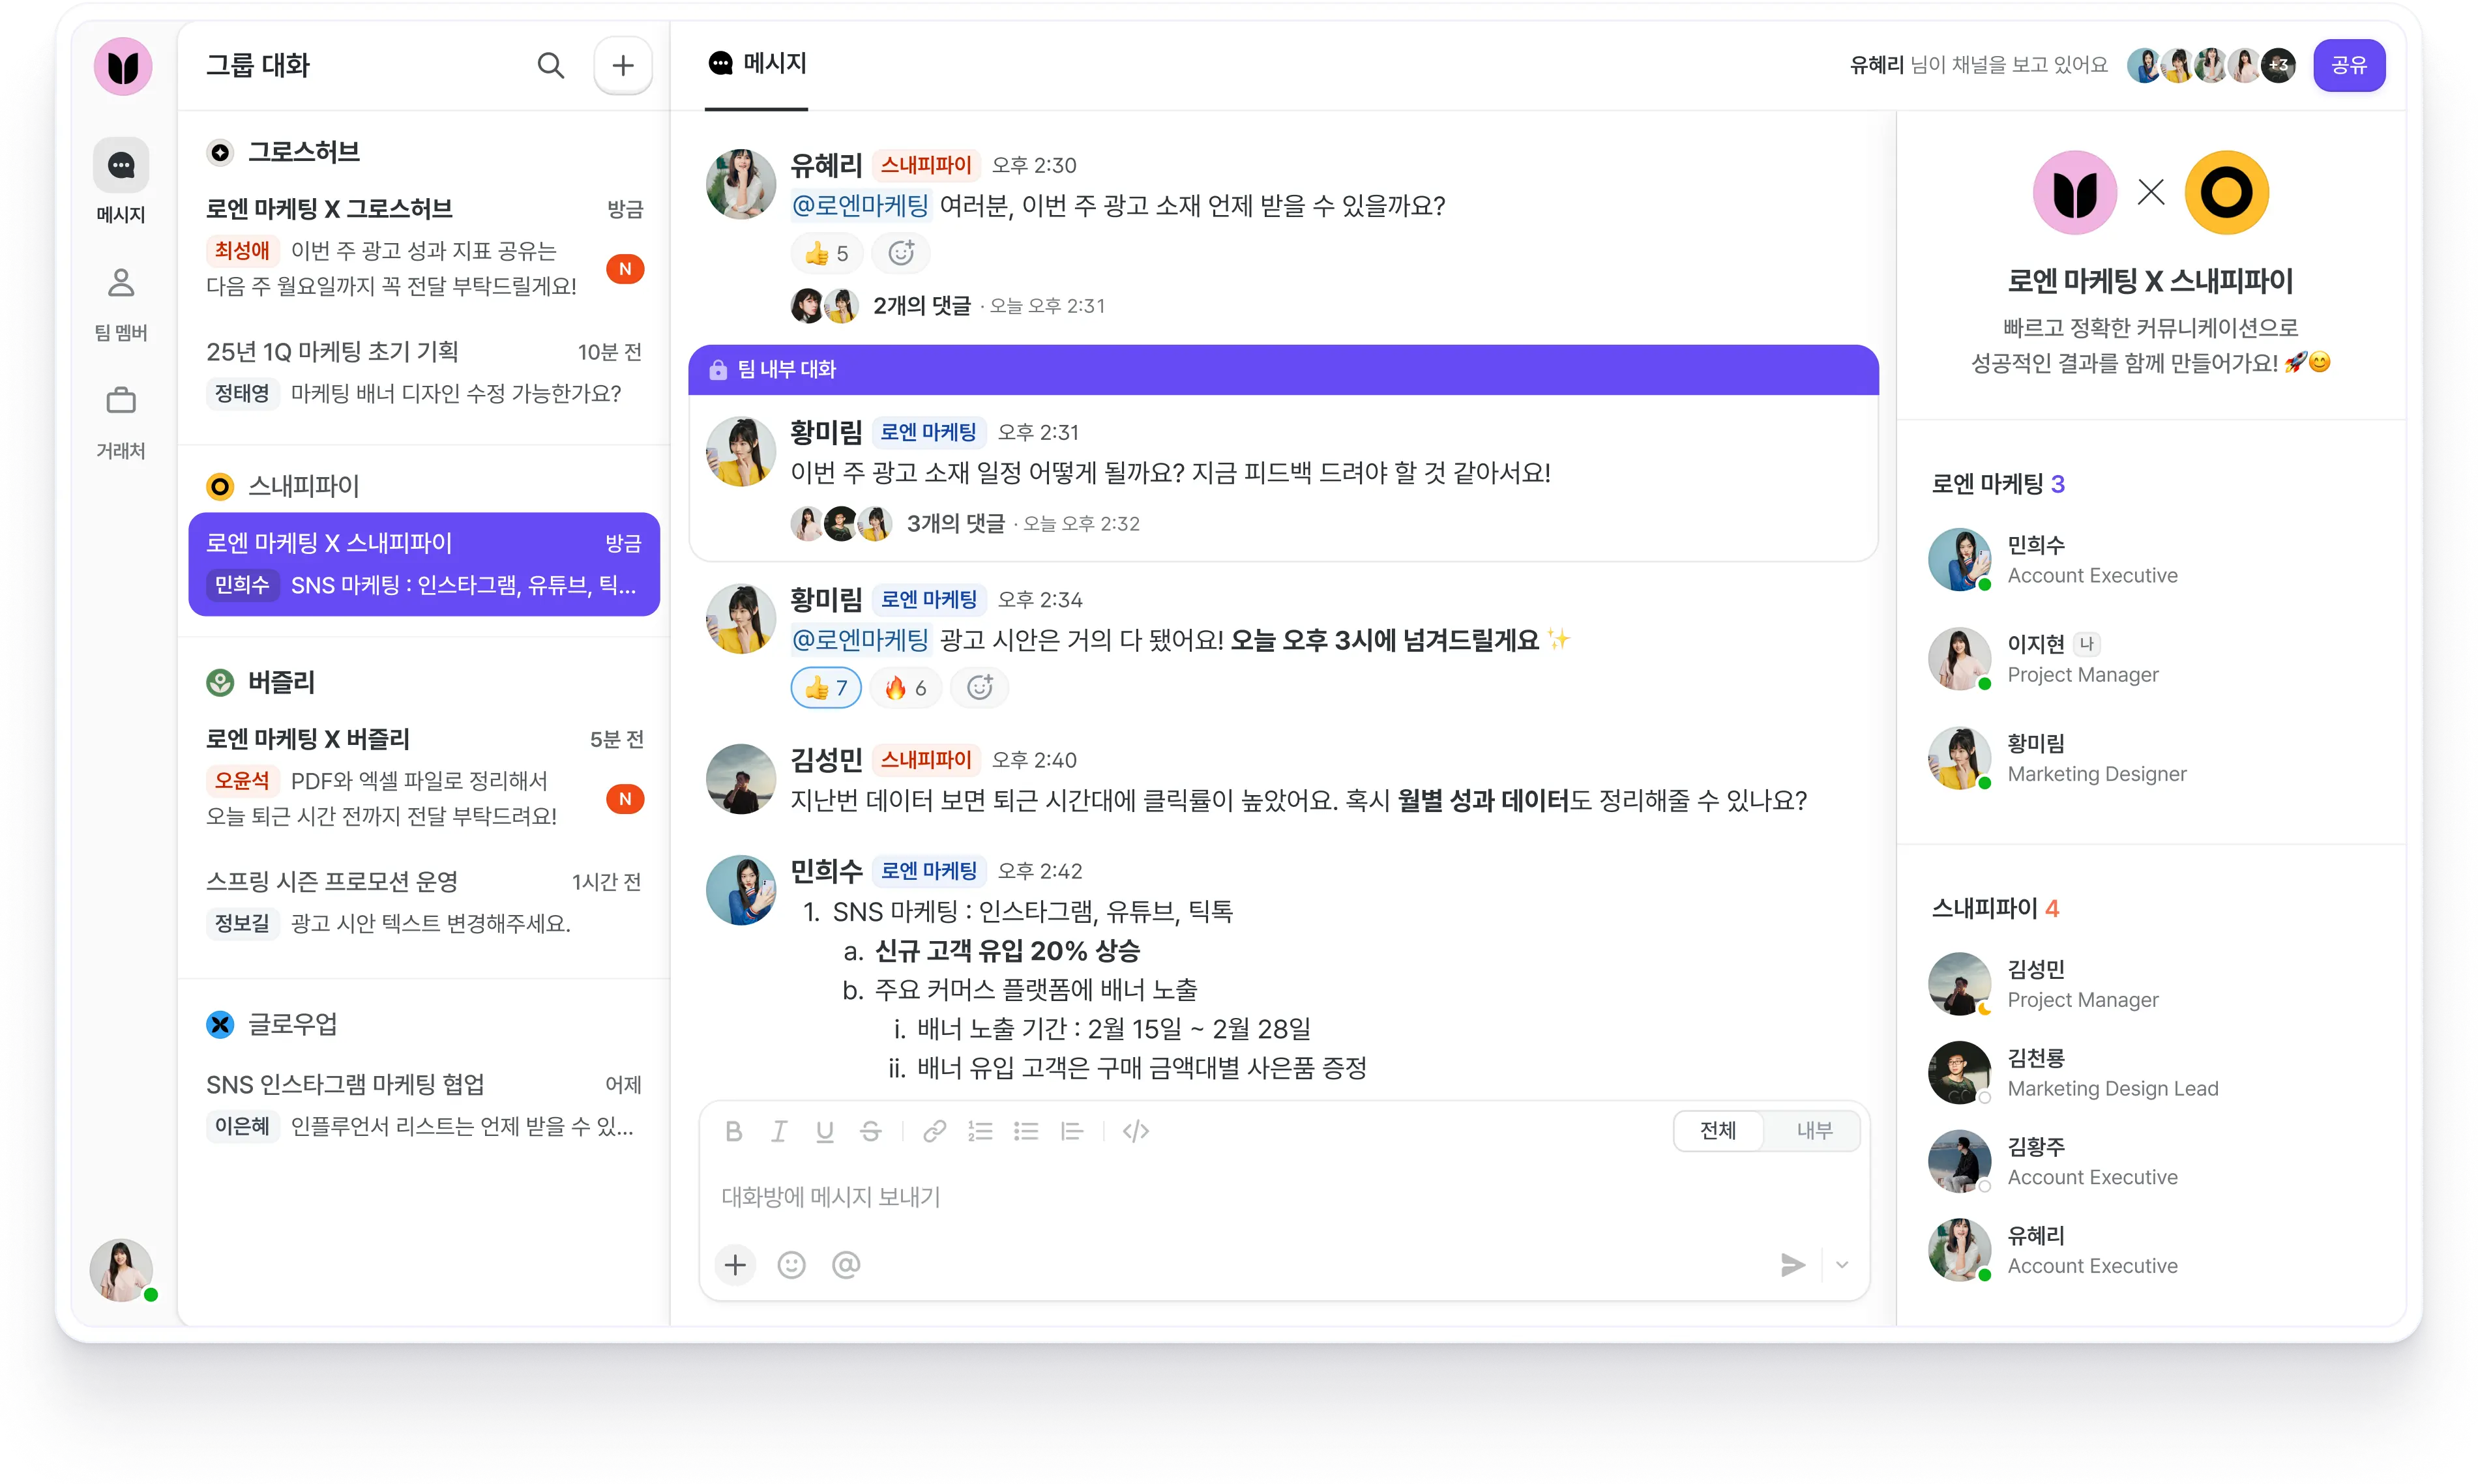Select the 전체 (all) message mode

[1718, 1131]
